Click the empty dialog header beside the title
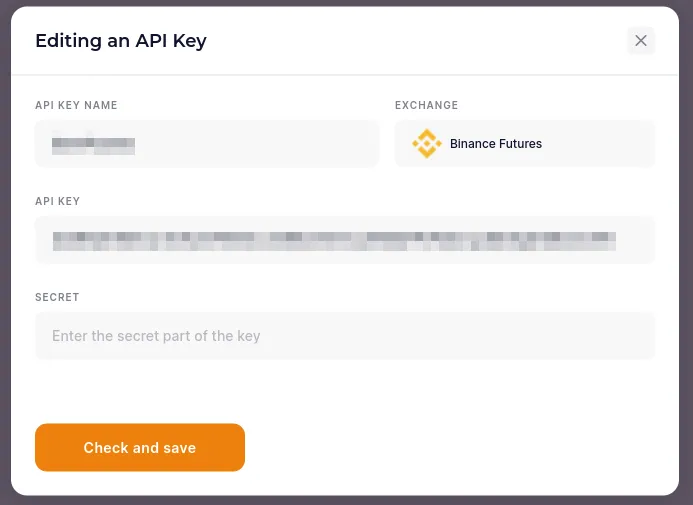This screenshot has height=505, width=693. [420, 41]
